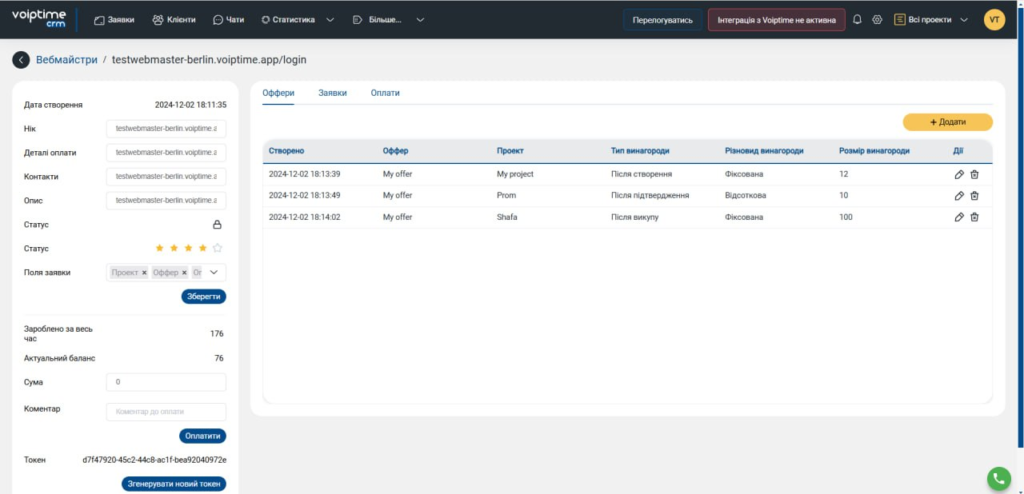Click the Після створення cell
The width and height of the screenshot is (1024, 494).
pyautogui.click(x=641, y=174)
